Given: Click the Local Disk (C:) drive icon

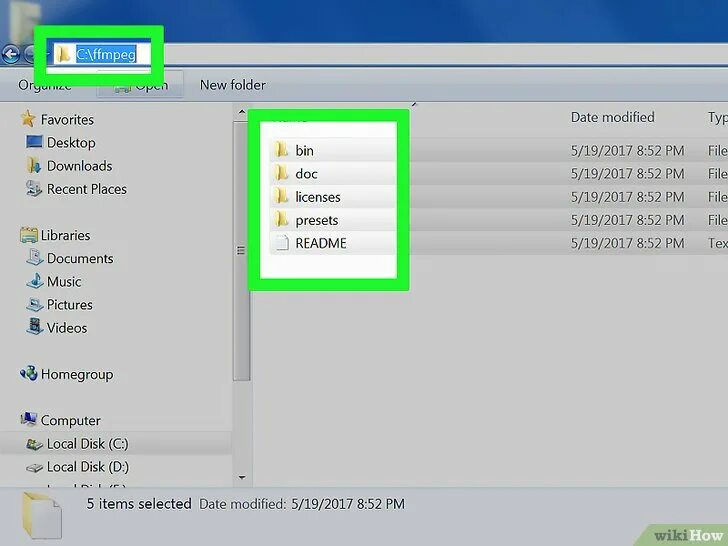Looking at the screenshot, I should pyautogui.click(x=34, y=444).
